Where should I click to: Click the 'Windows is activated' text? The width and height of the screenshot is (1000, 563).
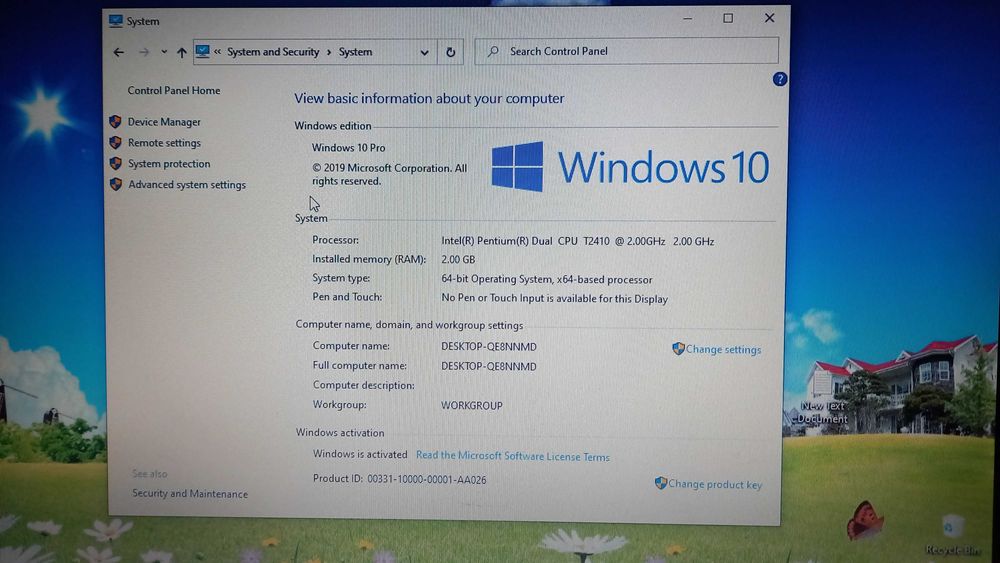coord(360,454)
